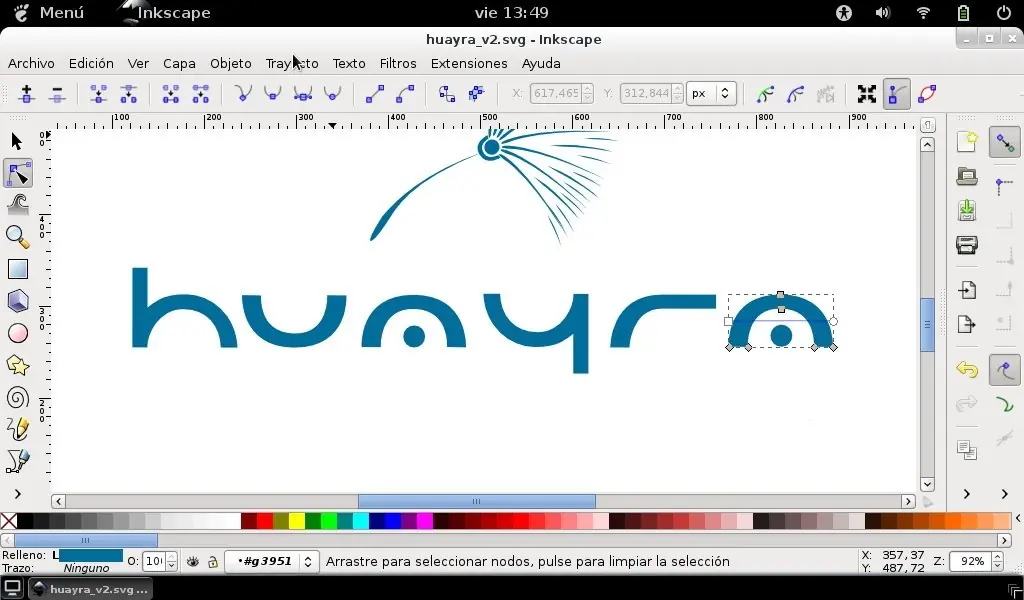Screen dimensions: 1024x600
Task: Pick the cyan palette swatch
Action: pos(360,520)
